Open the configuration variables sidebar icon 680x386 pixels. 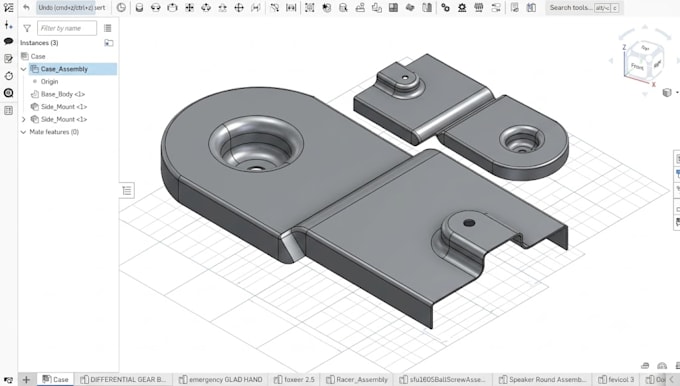(x=8, y=25)
